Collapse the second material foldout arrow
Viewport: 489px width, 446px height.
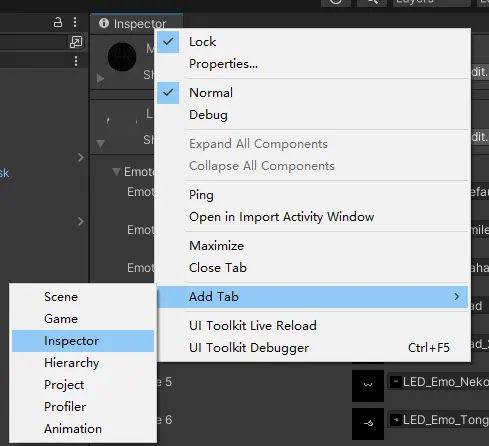coord(100,144)
